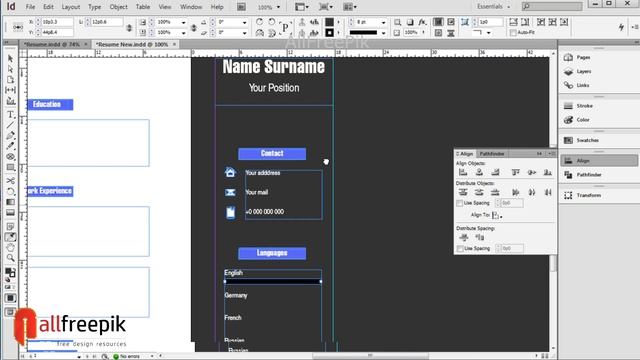Open the stroke weight dropdown

[x=383, y=22]
